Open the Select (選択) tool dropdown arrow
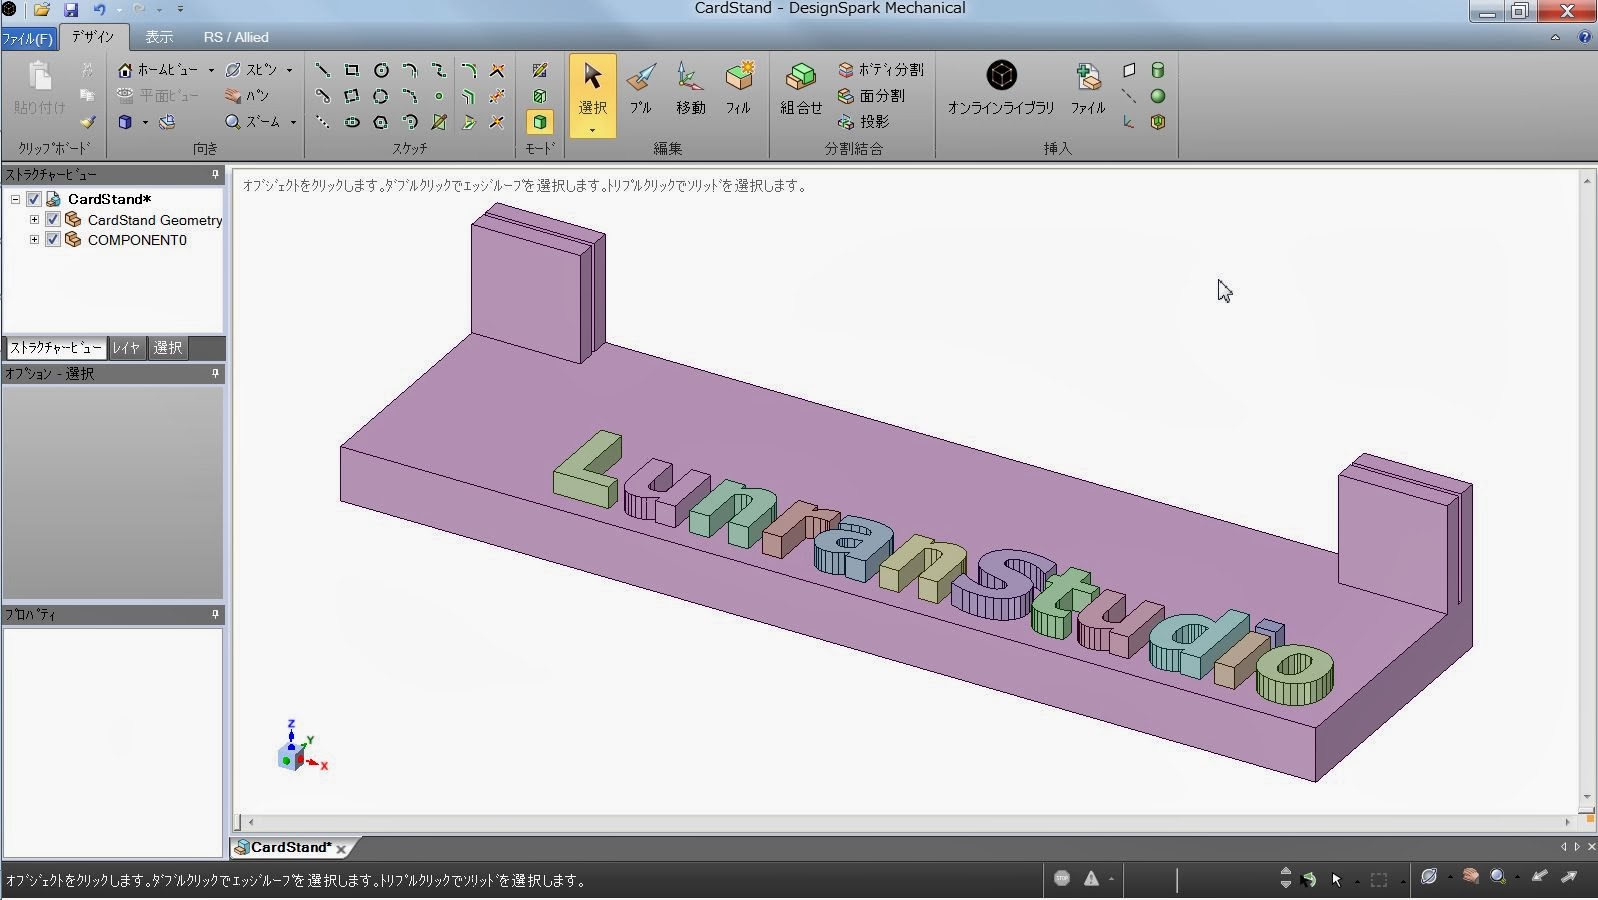 click(x=592, y=130)
